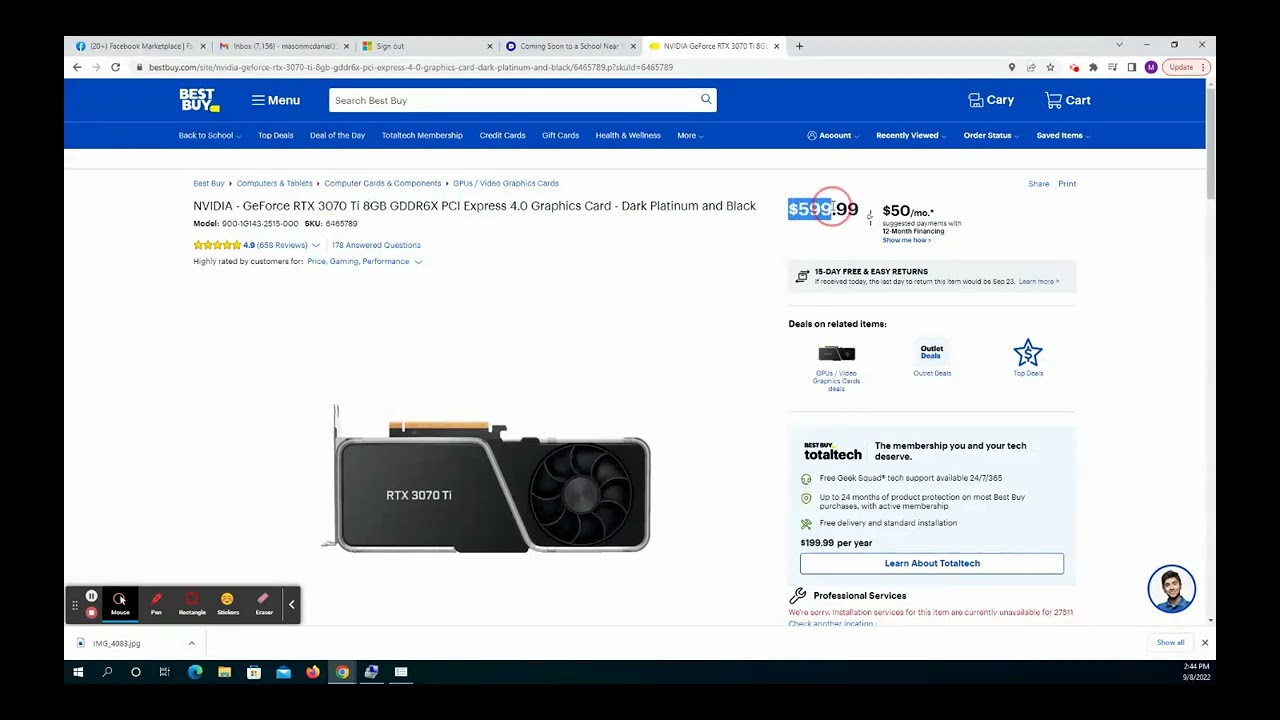1280x720 pixels.
Task: Click the Chrome Update button
Action: tap(1187, 67)
